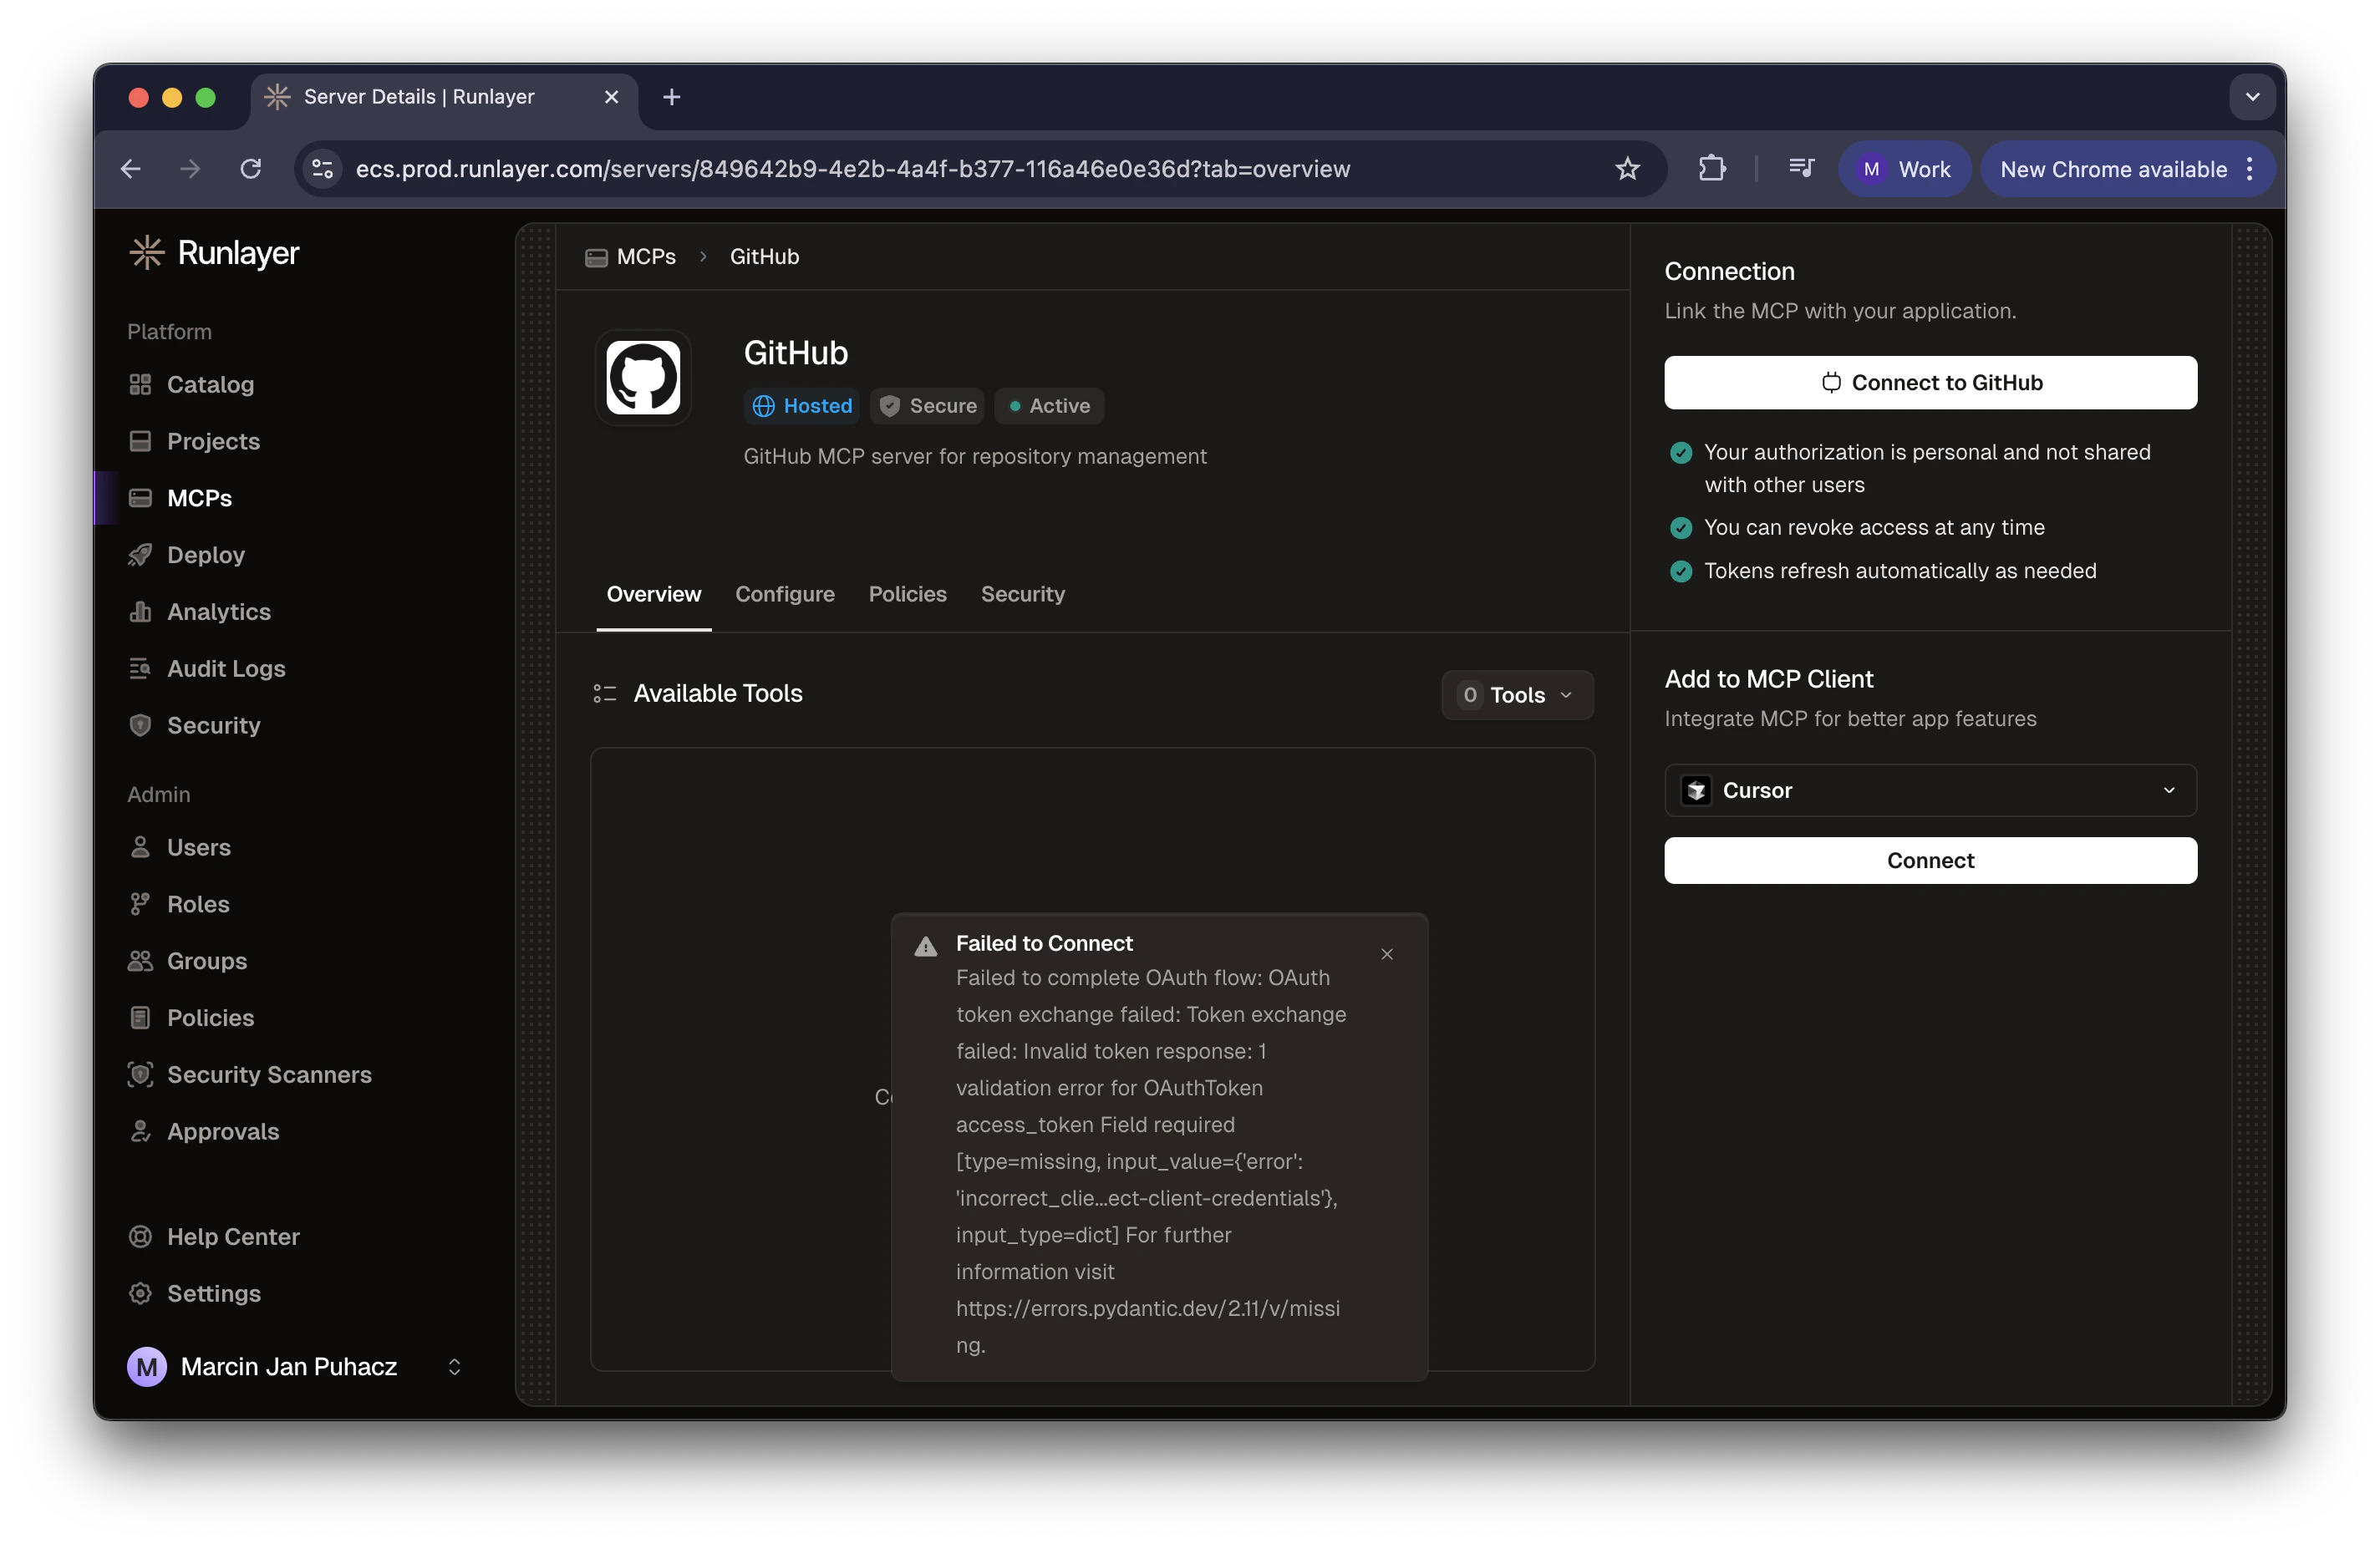The image size is (2380, 1544).
Task: Click the Failed to Connect title
Action: [x=1044, y=943]
